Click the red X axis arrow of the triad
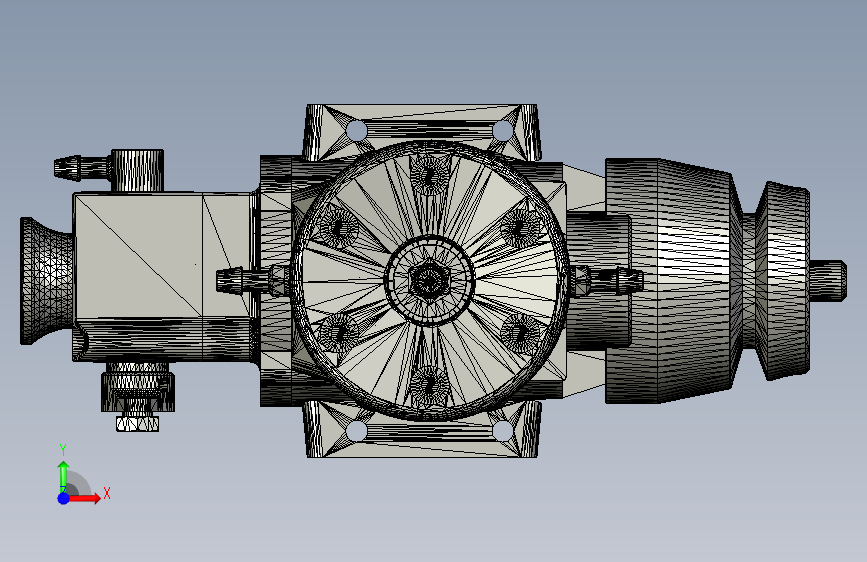The height and width of the screenshot is (562, 867). 84,498
